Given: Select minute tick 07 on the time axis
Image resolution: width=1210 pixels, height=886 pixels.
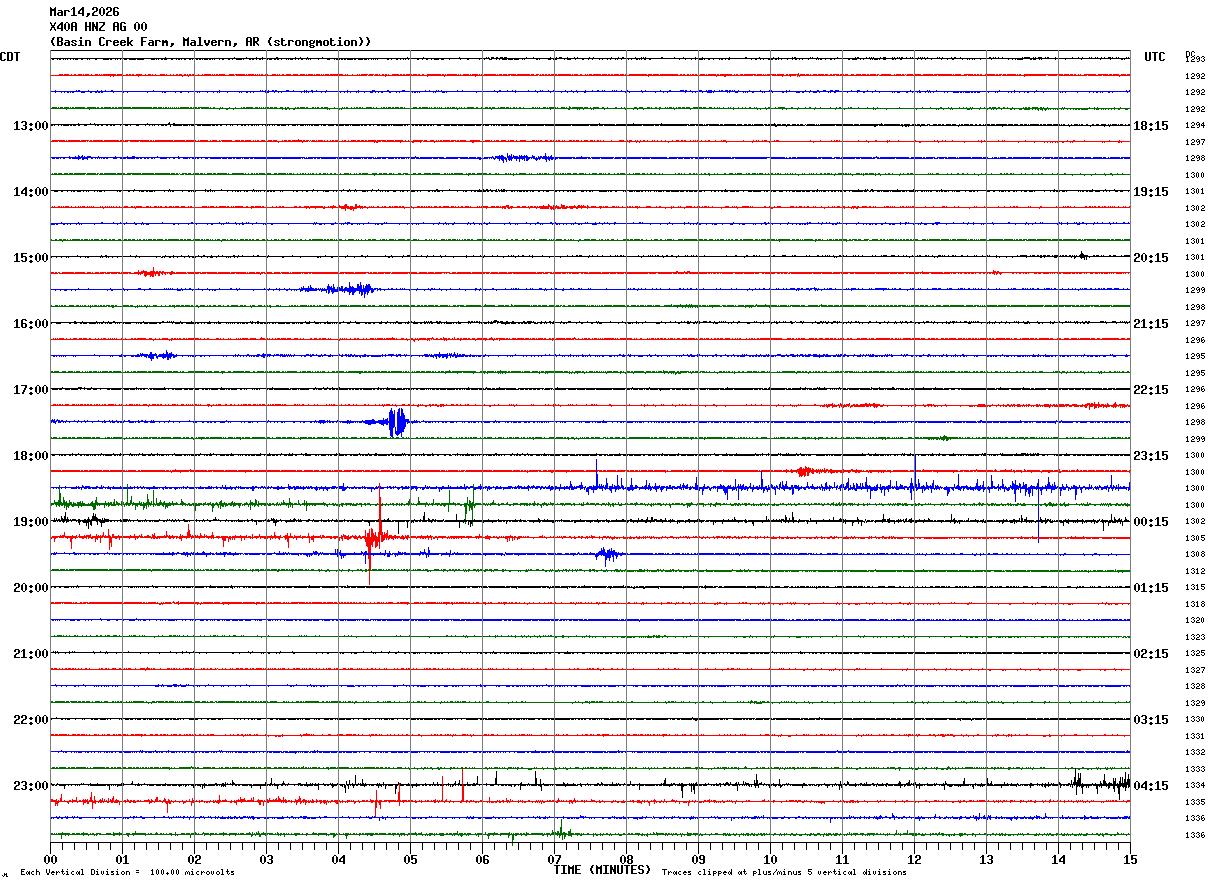Looking at the screenshot, I should click(x=554, y=859).
